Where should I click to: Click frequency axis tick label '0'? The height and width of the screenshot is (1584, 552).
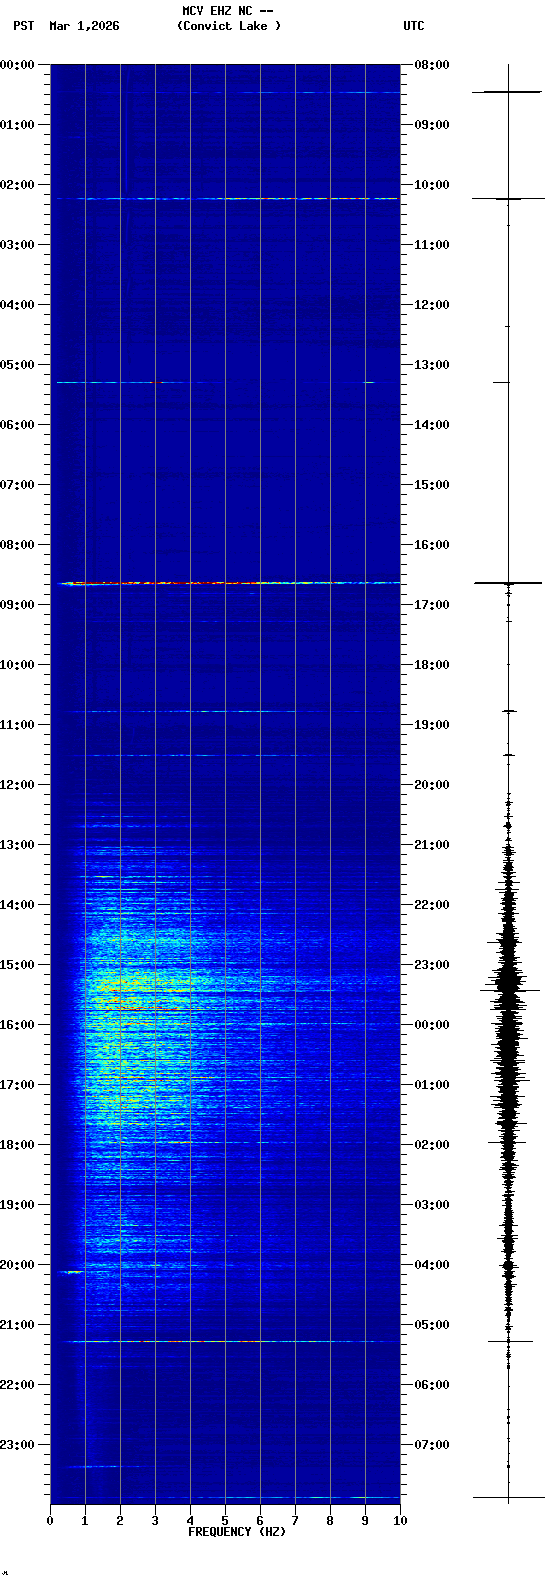50,1521
